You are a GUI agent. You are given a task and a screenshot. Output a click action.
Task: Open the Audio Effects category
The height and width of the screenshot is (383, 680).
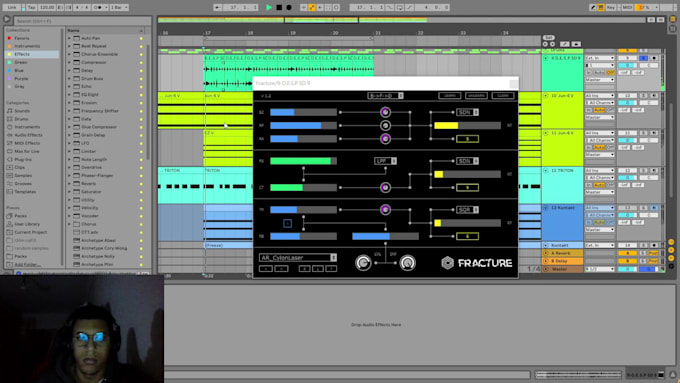(28, 135)
